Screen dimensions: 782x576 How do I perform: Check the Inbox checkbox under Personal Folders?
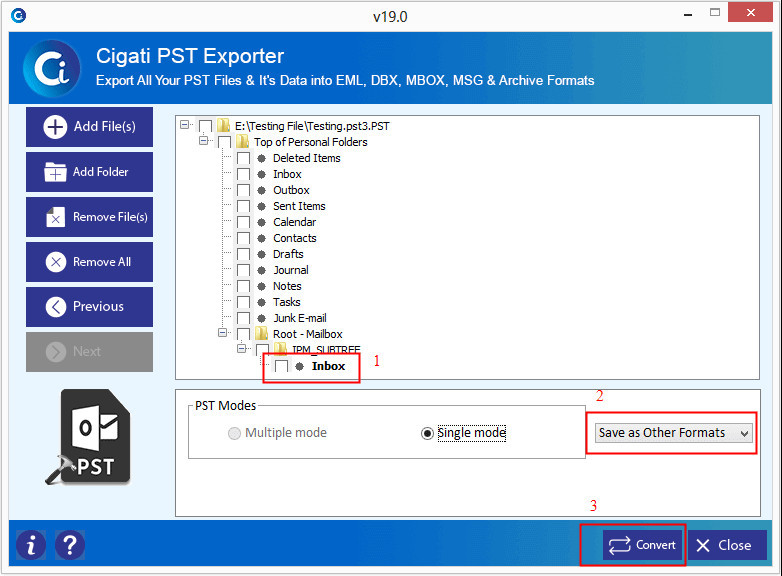pyautogui.click(x=243, y=175)
